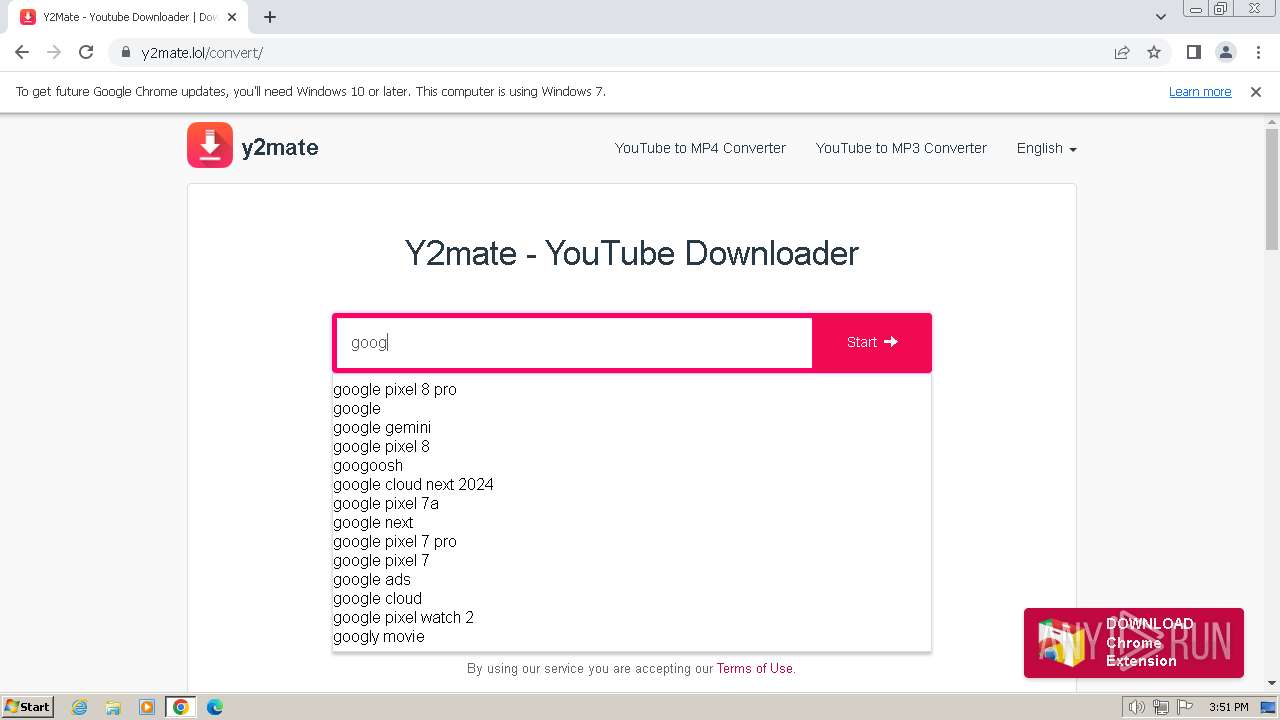Dismiss the Chrome update notification
This screenshot has width=1280, height=720.
click(x=1256, y=91)
